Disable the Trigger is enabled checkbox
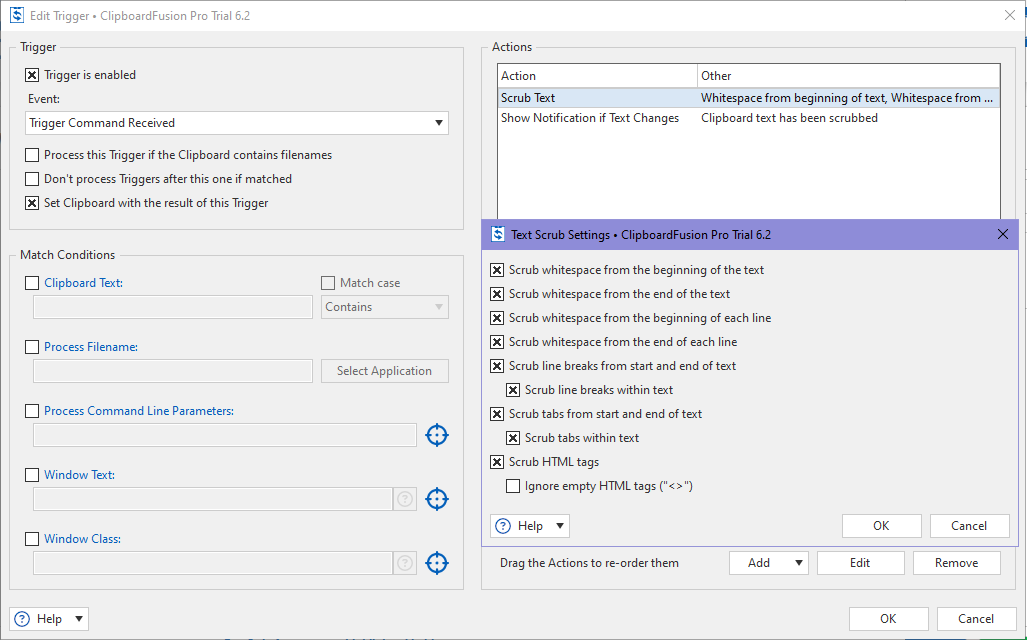This screenshot has width=1027, height=640. coord(32,75)
